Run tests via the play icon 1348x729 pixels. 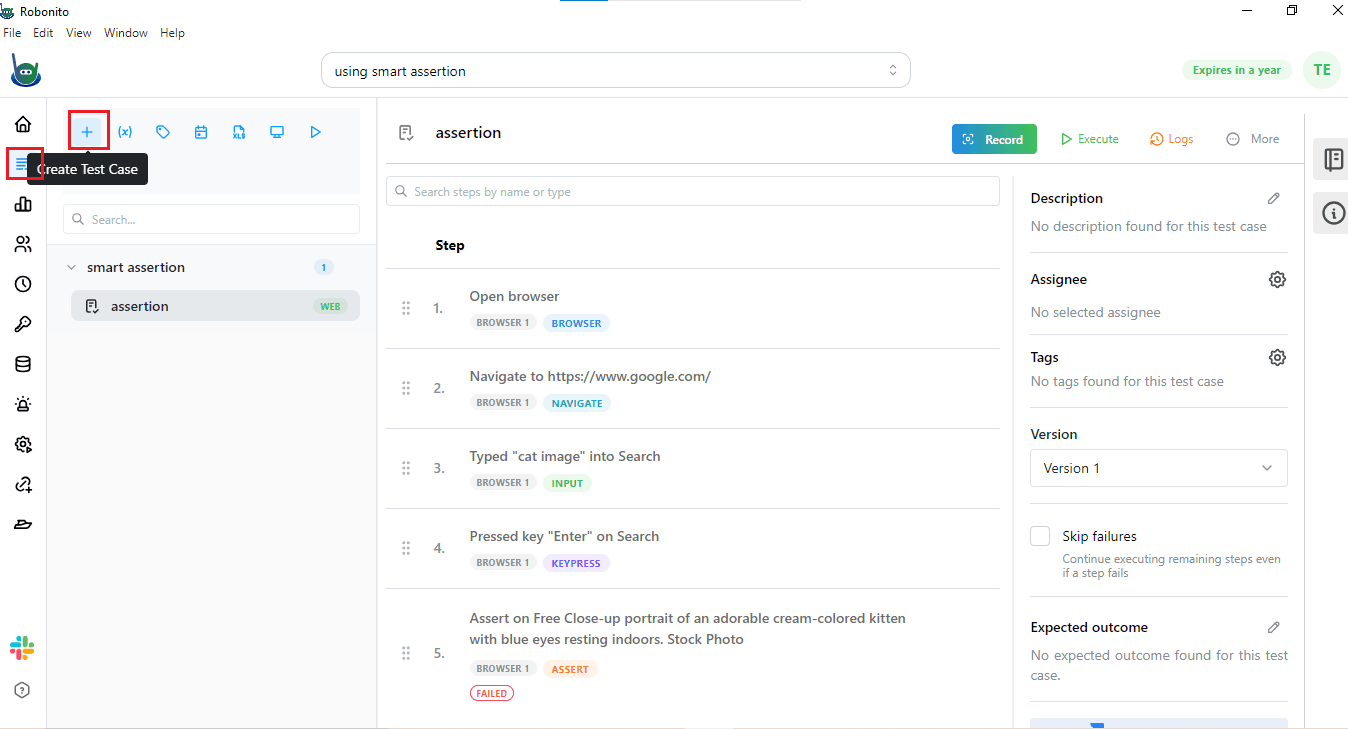click(316, 131)
